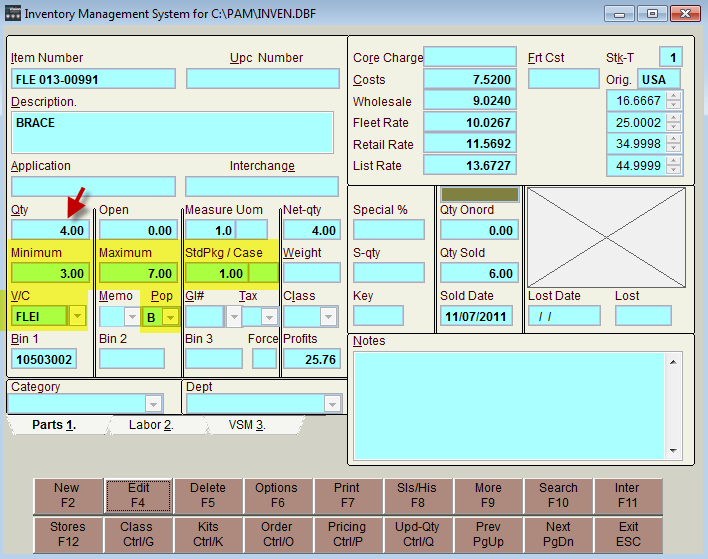The width and height of the screenshot is (708, 559).
Task: Click the Bin 1 field 10503002
Action: (44, 359)
